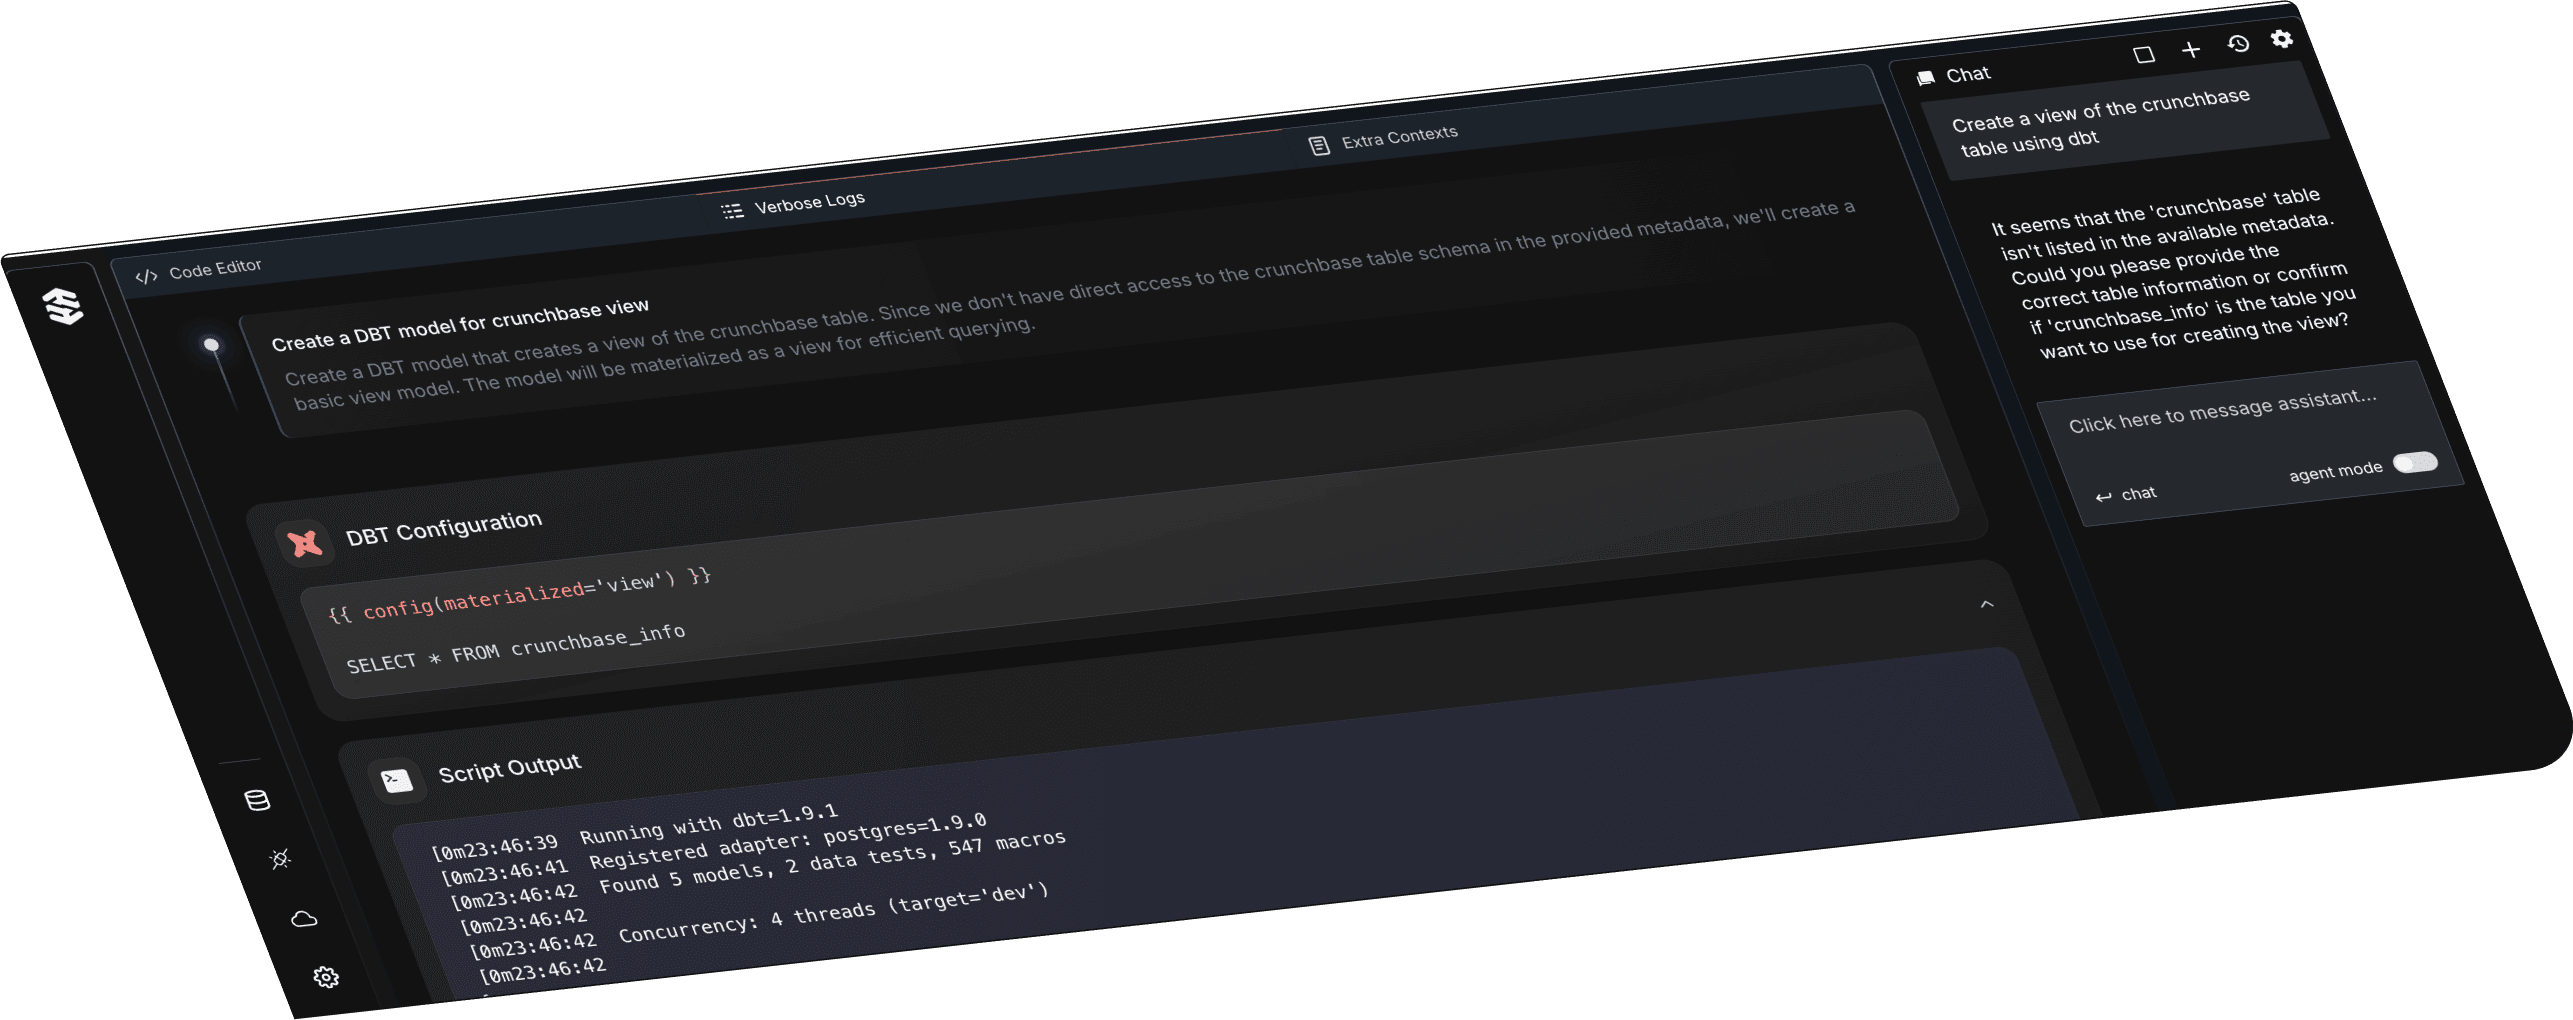Switch to the Verbose Logs tab
The height and width of the screenshot is (1020, 2573).
point(794,205)
